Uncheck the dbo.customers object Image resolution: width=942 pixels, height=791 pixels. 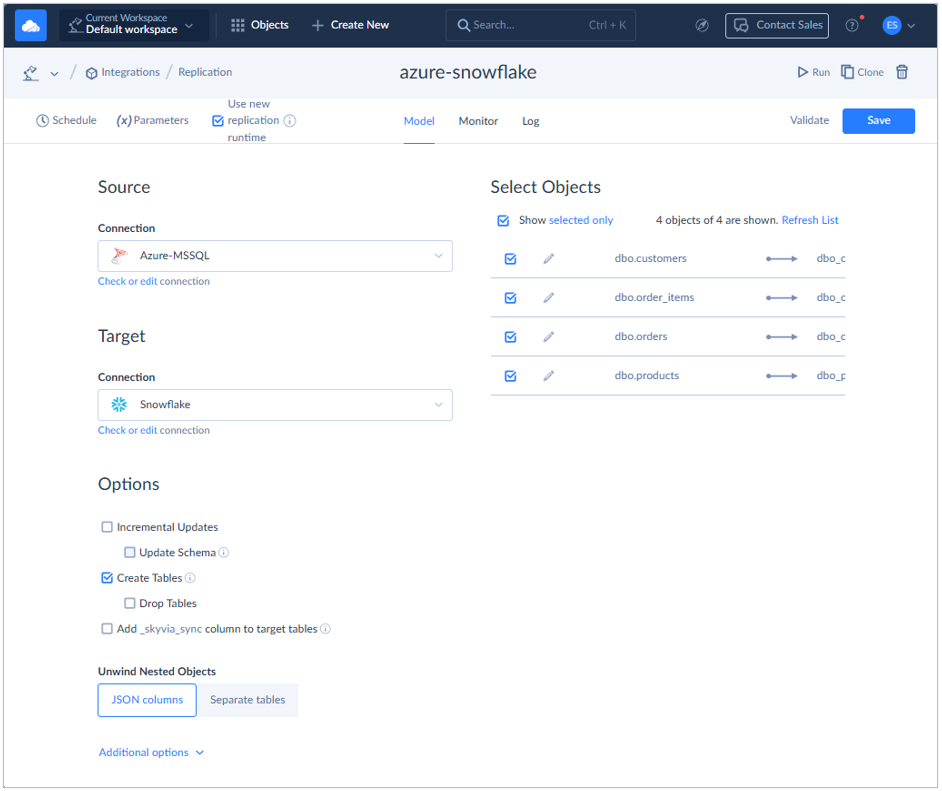click(511, 259)
